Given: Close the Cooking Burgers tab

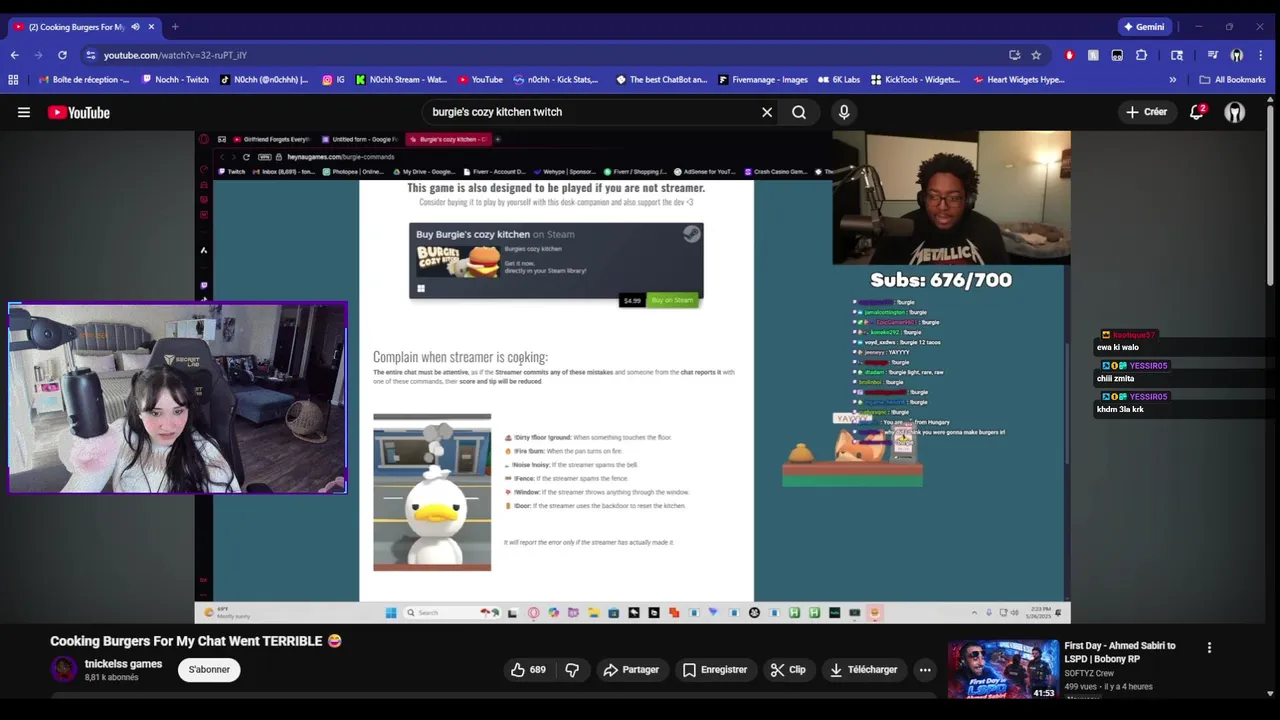Looking at the screenshot, I should pos(152,27).
